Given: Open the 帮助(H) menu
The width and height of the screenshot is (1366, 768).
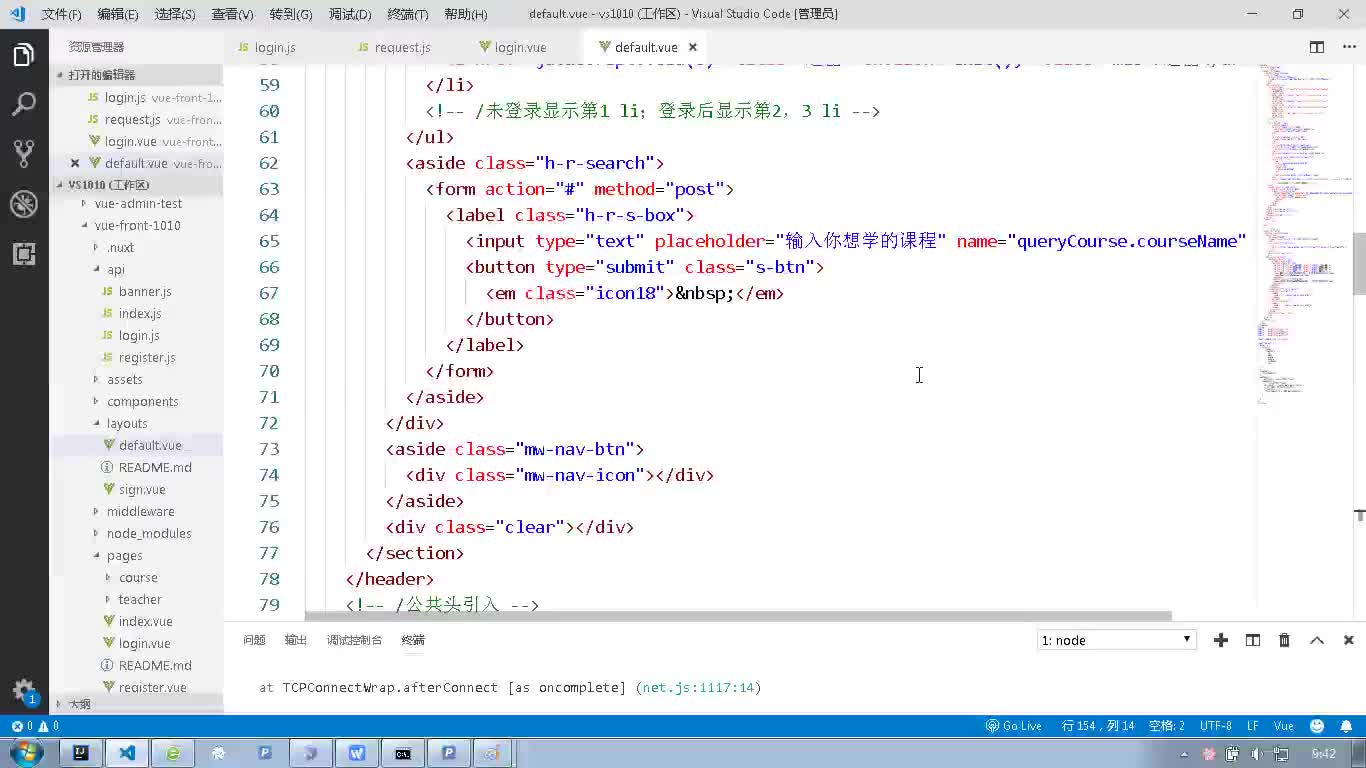Looking at the screenshot, I should 465,14.
